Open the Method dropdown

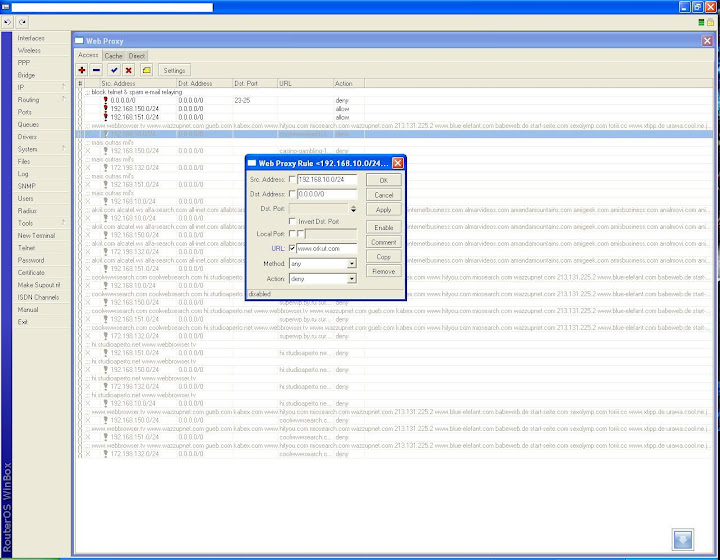(x=352, y=264)
